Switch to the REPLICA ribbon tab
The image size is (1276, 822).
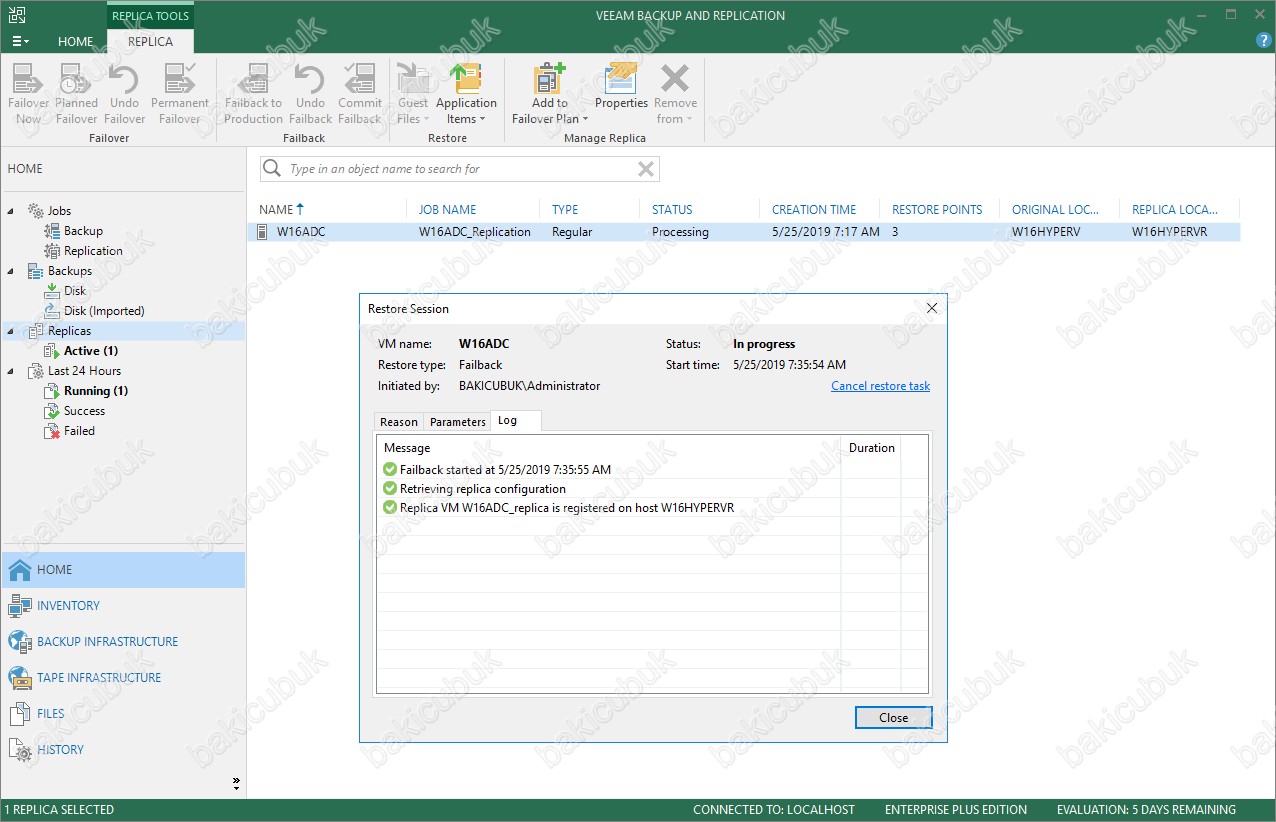click(x=150, y=42)
